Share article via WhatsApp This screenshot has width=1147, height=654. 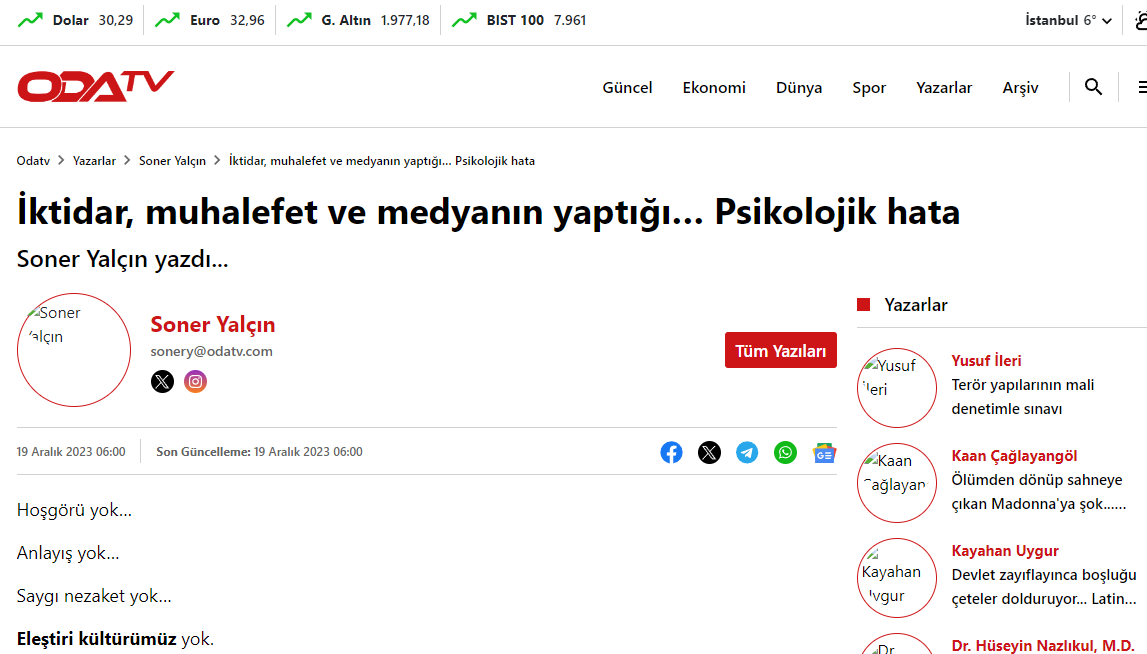click(786, 453)
